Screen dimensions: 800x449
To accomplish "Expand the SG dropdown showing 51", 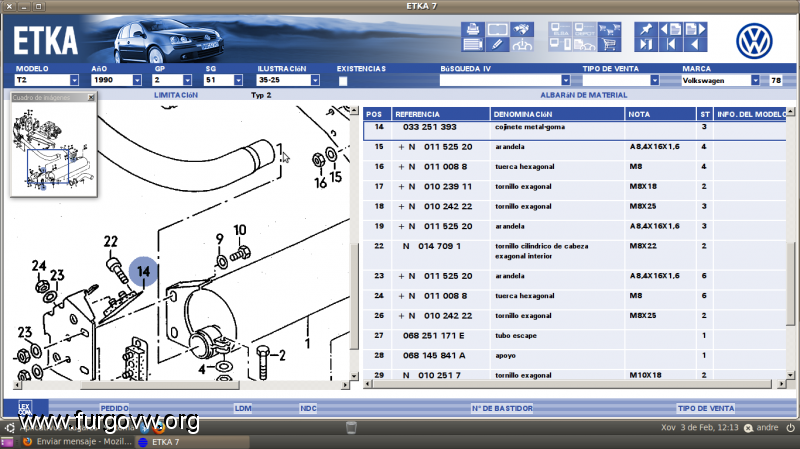I will click(x=238, y=80).
